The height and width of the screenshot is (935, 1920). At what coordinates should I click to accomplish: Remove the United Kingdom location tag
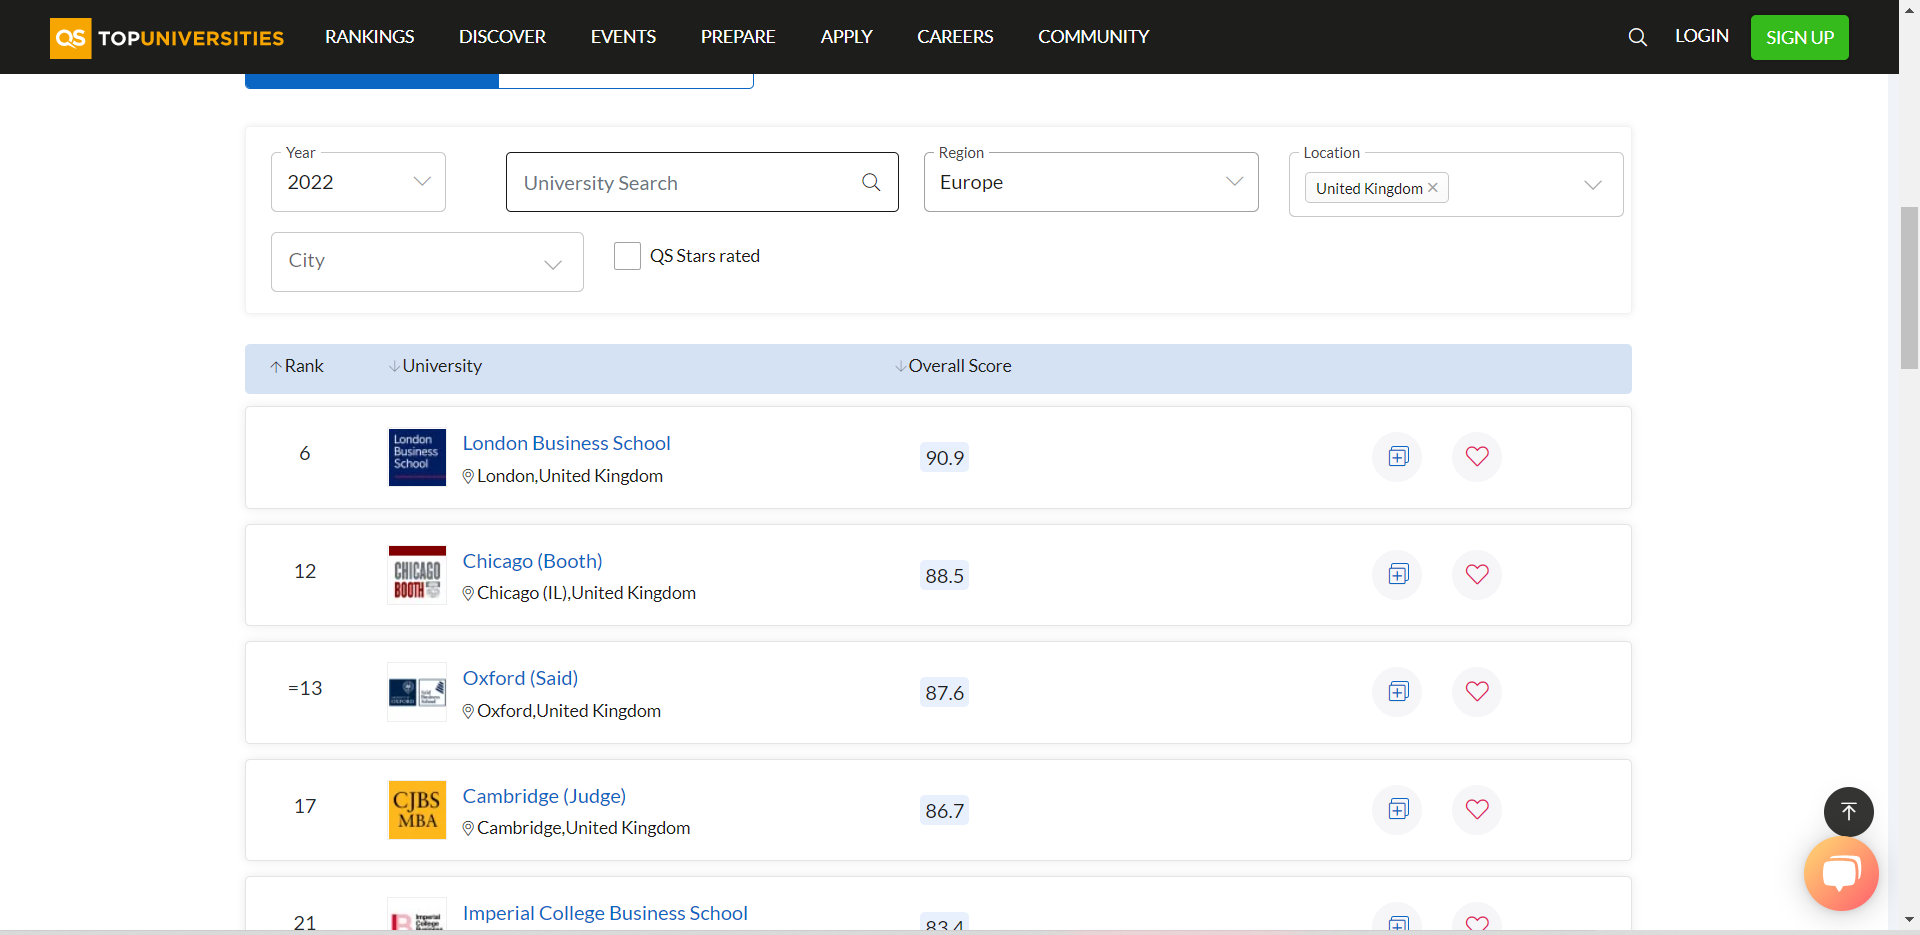(x=1433, y=188)
